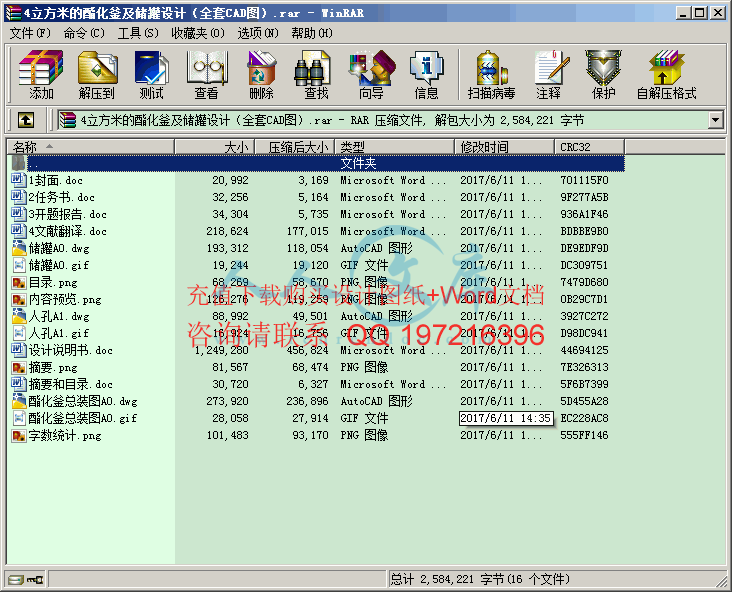Click the drive icon in status bar
The height and width of the screenshot is (592, 732).
[x=15, y=580]
